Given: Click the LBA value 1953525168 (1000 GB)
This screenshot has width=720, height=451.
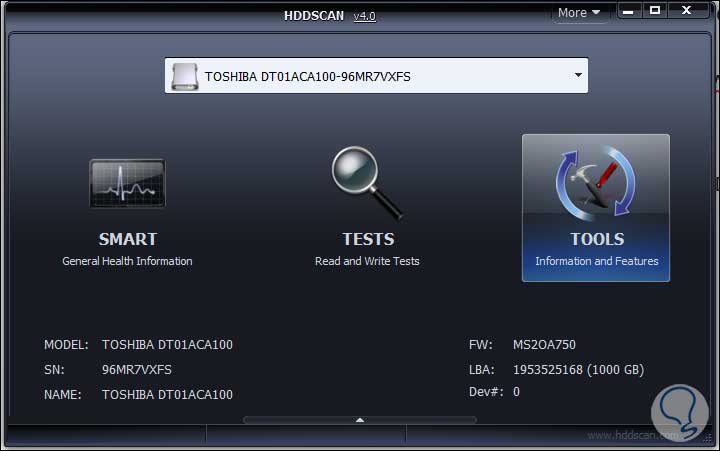Looking at the screenshot, I should coord(579,370).
